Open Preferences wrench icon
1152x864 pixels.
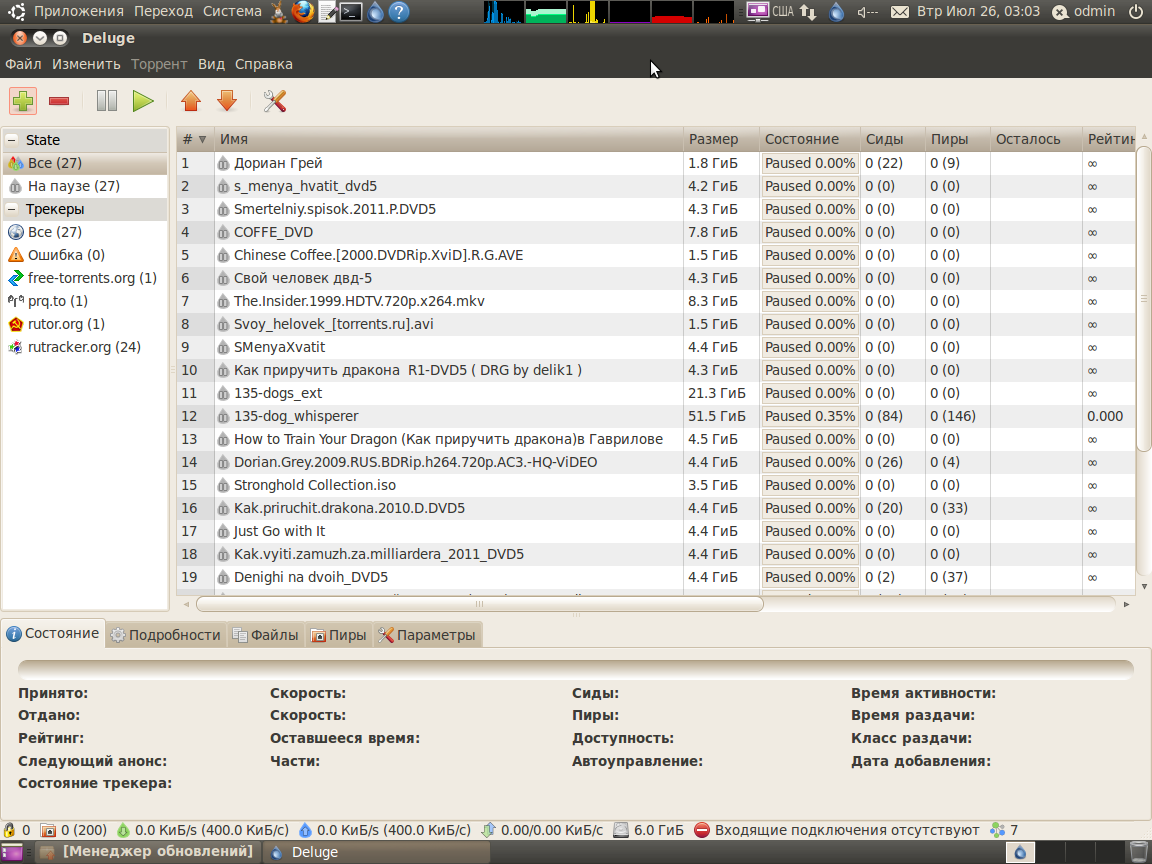tap(275, 101)
